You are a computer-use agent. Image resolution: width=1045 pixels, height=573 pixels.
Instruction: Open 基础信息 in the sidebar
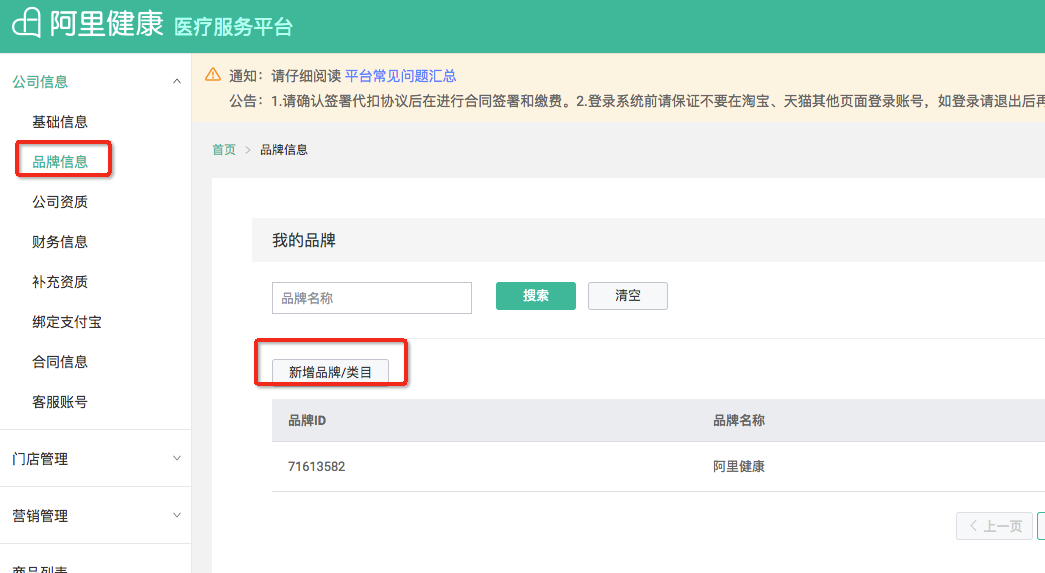click(x=60, y=122)
